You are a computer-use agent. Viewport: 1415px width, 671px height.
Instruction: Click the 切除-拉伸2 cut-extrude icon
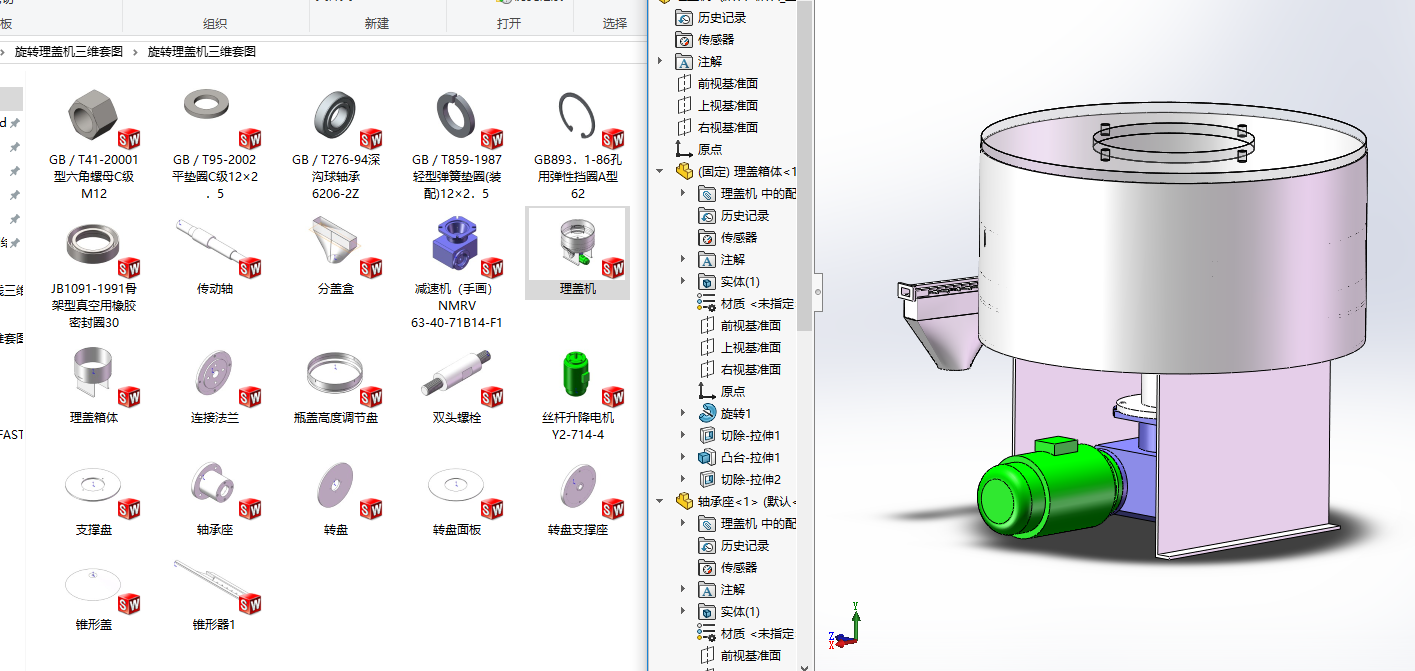click(708, 478)
